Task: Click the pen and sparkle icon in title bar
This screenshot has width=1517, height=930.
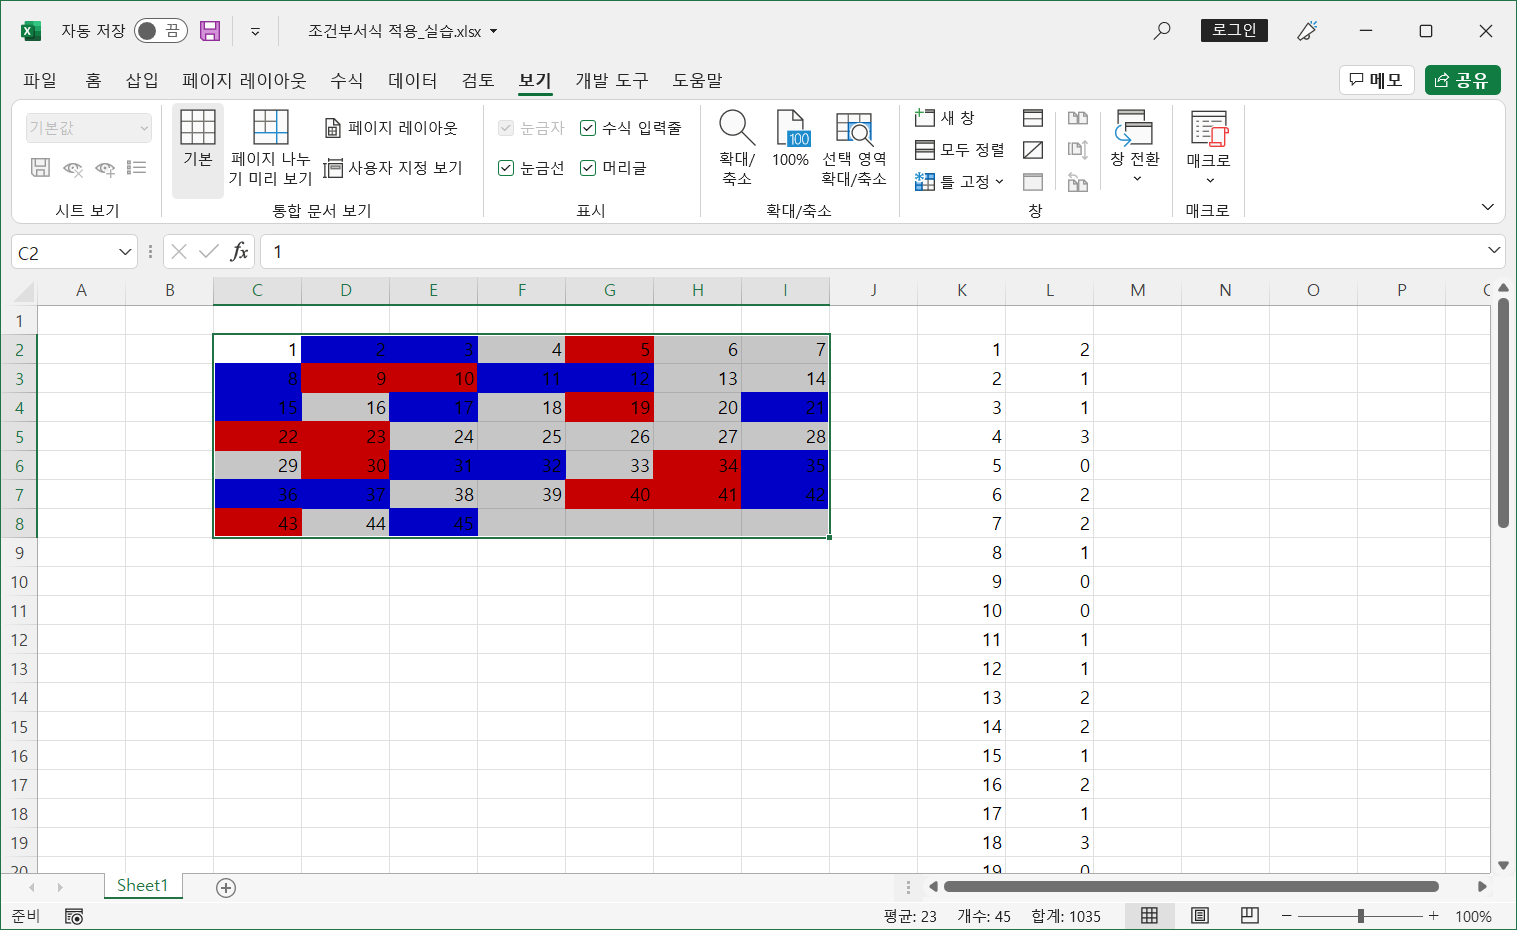Action: (1307, 31)
